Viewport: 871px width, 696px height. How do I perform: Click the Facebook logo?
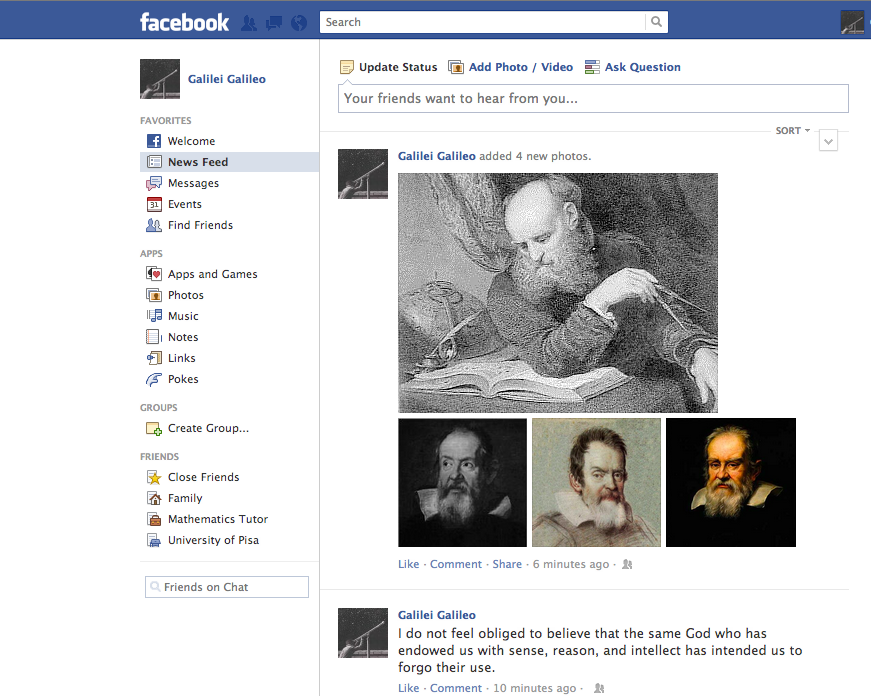click(184, 22)
